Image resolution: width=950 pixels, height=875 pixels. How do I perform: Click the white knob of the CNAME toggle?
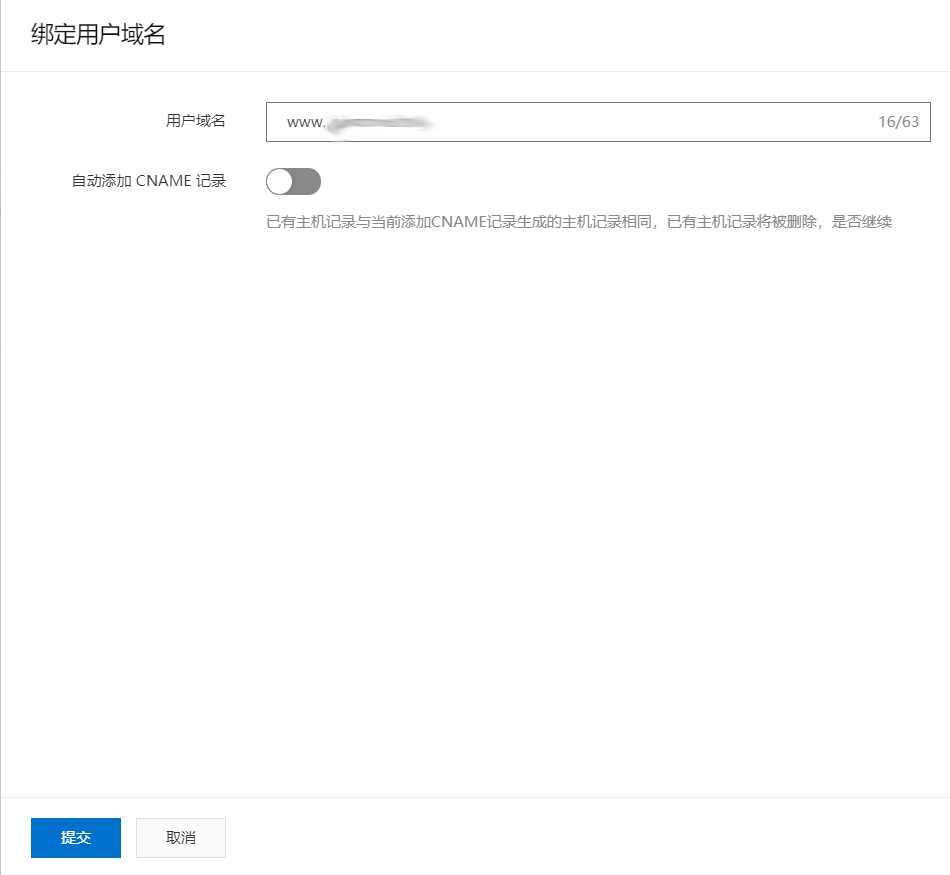click(x=280, y=181)
